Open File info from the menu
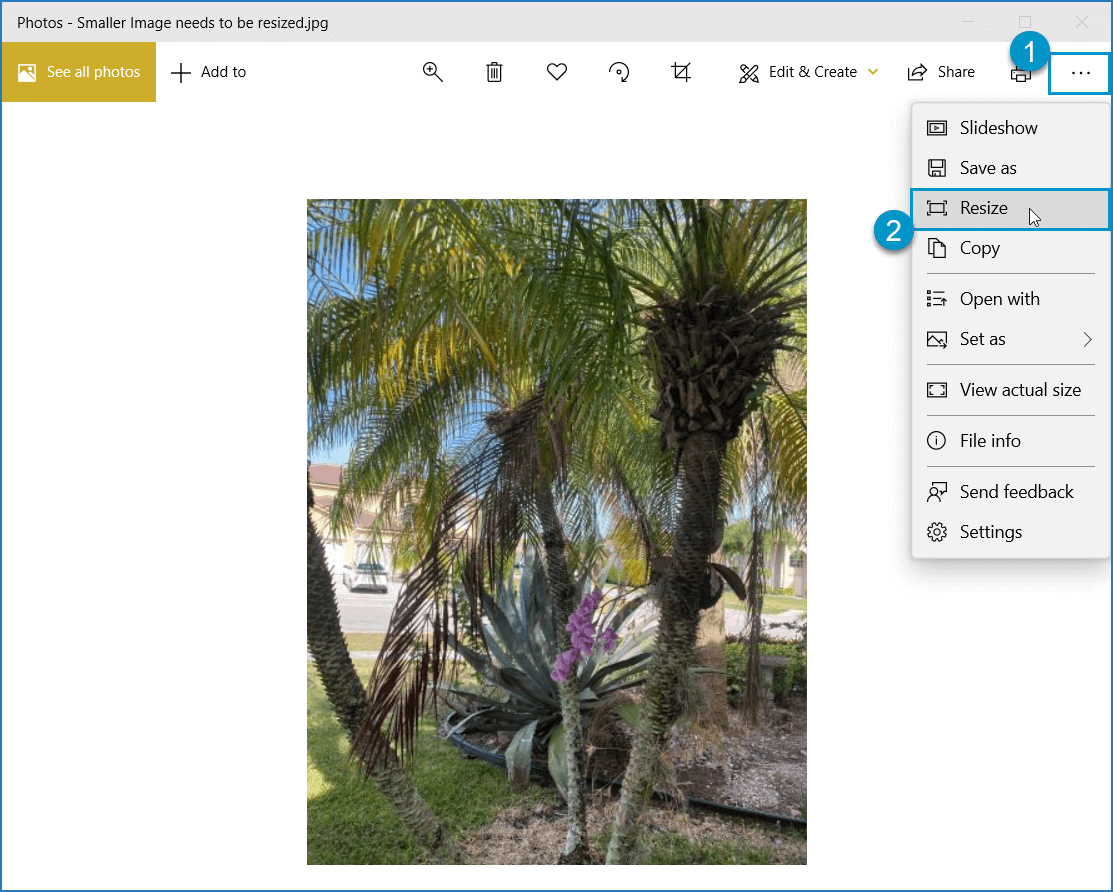The width and height of the screenshot is (1113, 892). click(x=989, y=441)
